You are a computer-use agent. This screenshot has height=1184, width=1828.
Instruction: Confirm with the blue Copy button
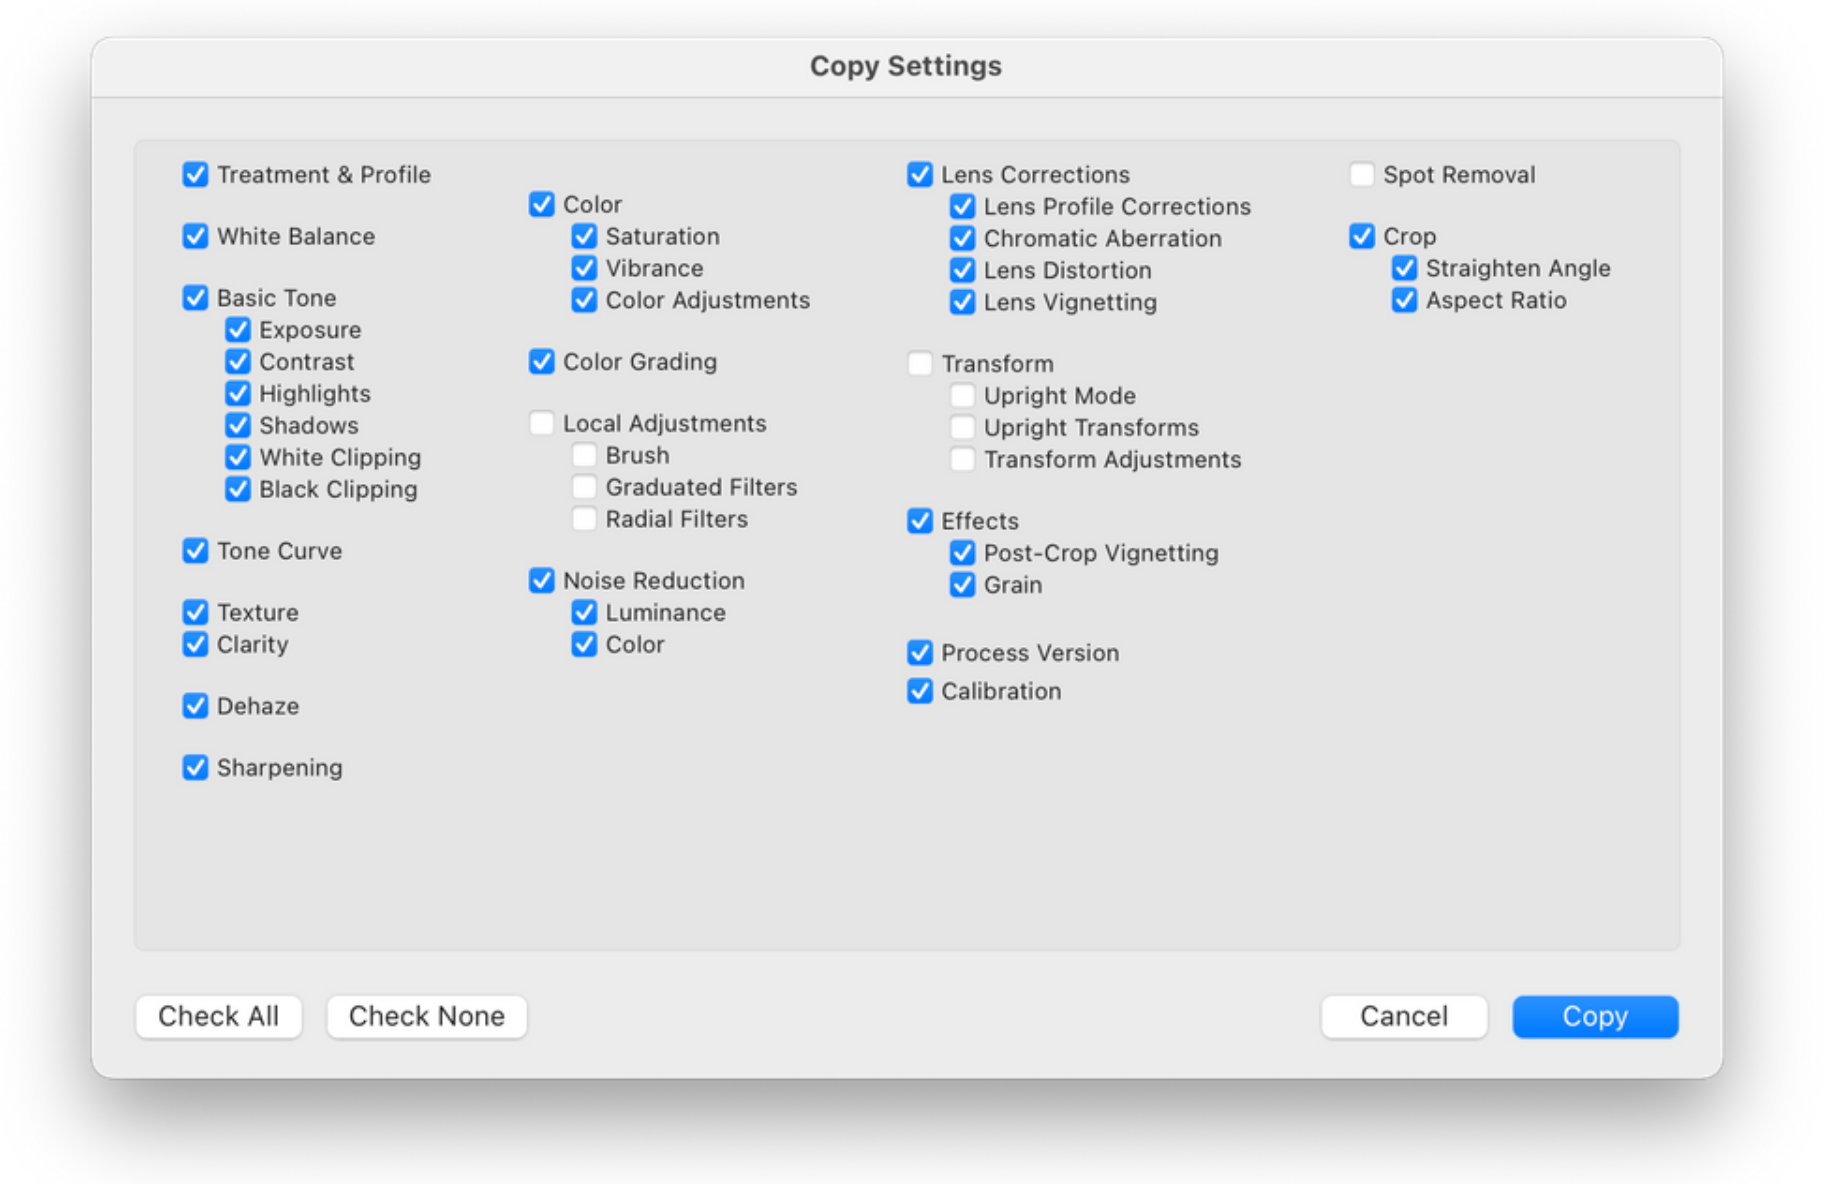click(1594, 1017)
